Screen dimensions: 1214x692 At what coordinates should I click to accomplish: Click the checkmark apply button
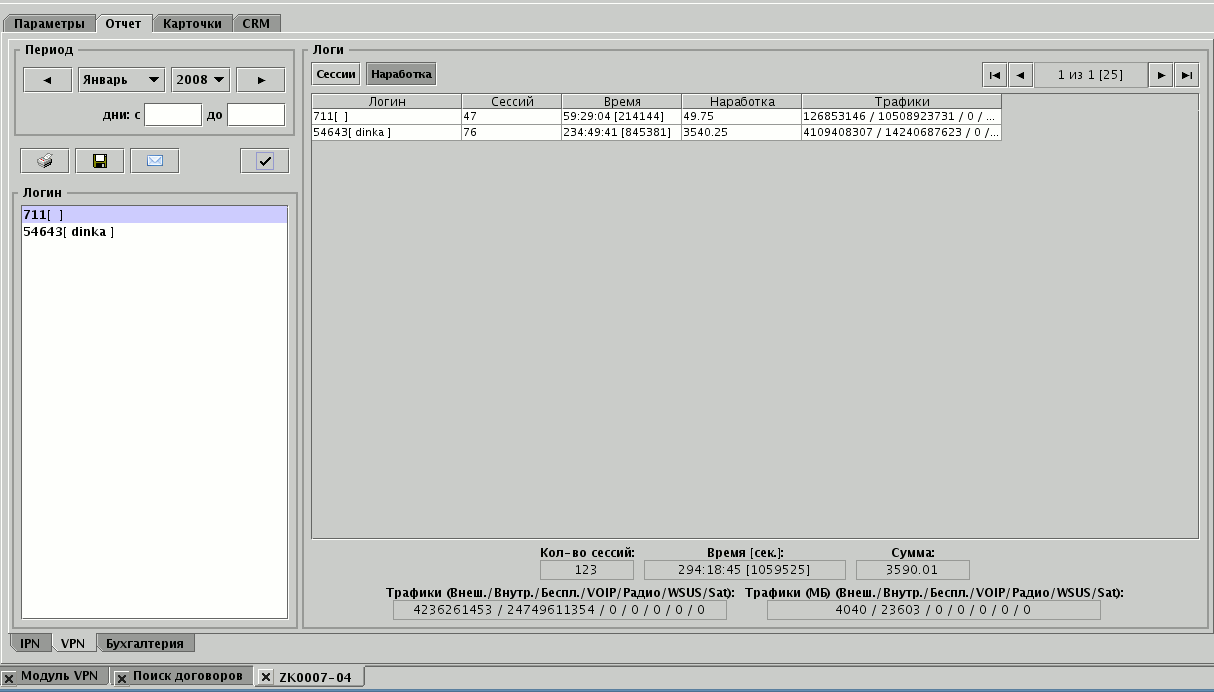click(x=264, y=161)
